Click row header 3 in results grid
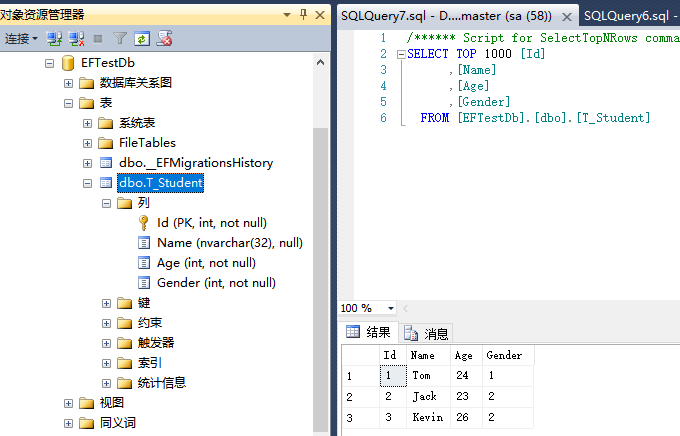The image size is (680, 436). click(360, 418)
